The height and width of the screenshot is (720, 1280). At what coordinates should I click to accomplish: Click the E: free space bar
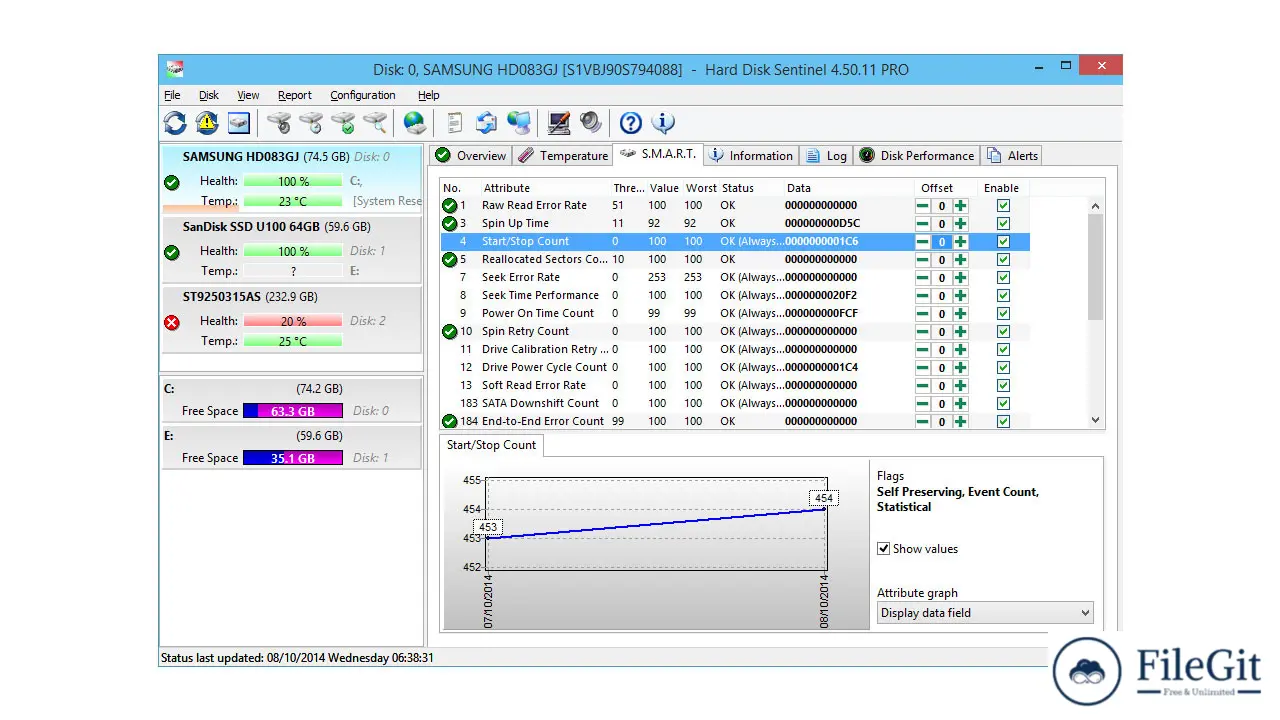coord(293,458)
